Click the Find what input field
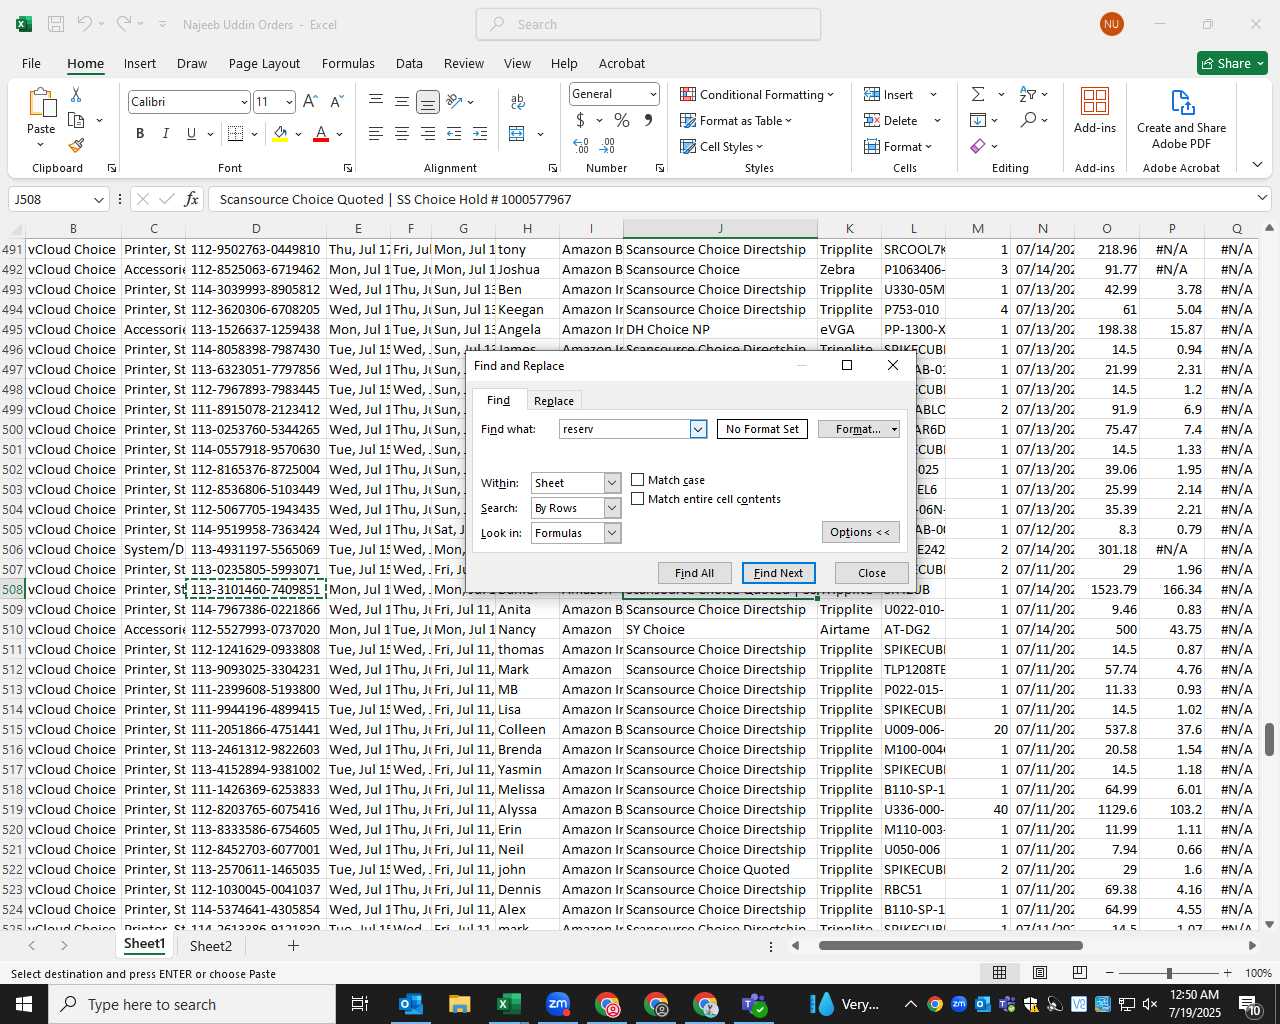 pyautogui.click(x=624, y=429)
